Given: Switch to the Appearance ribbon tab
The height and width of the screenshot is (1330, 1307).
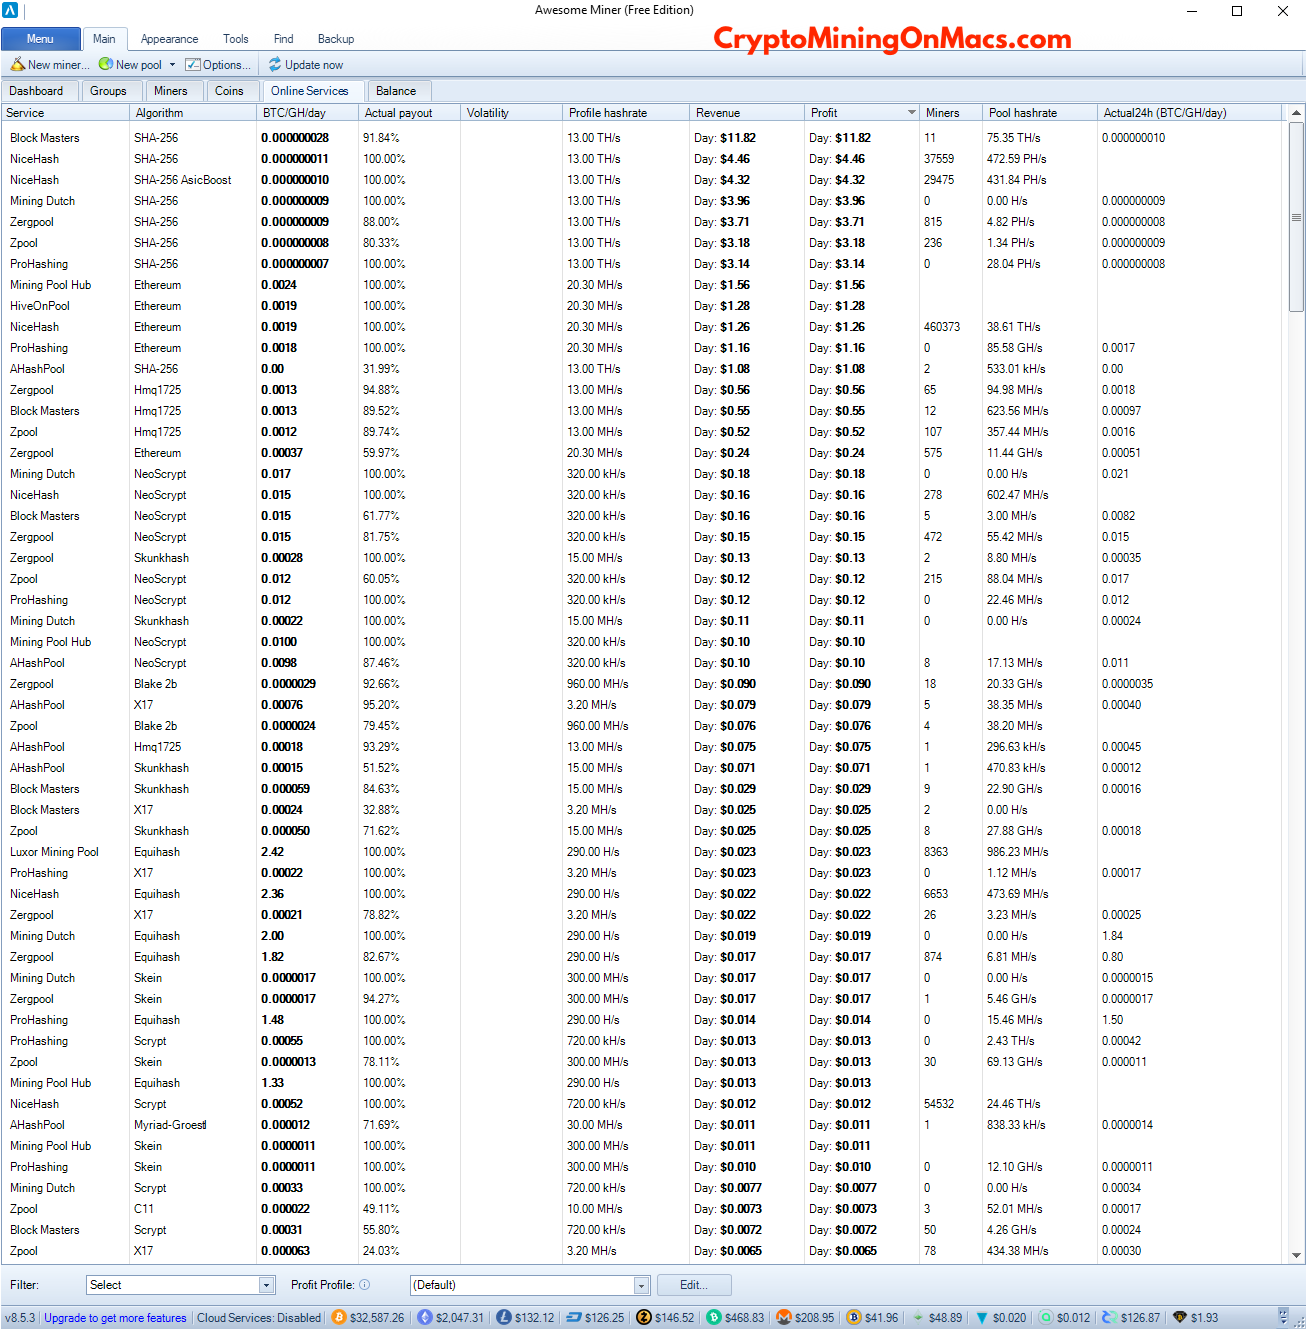Looking at the screenshot, I should coord(169,39).
